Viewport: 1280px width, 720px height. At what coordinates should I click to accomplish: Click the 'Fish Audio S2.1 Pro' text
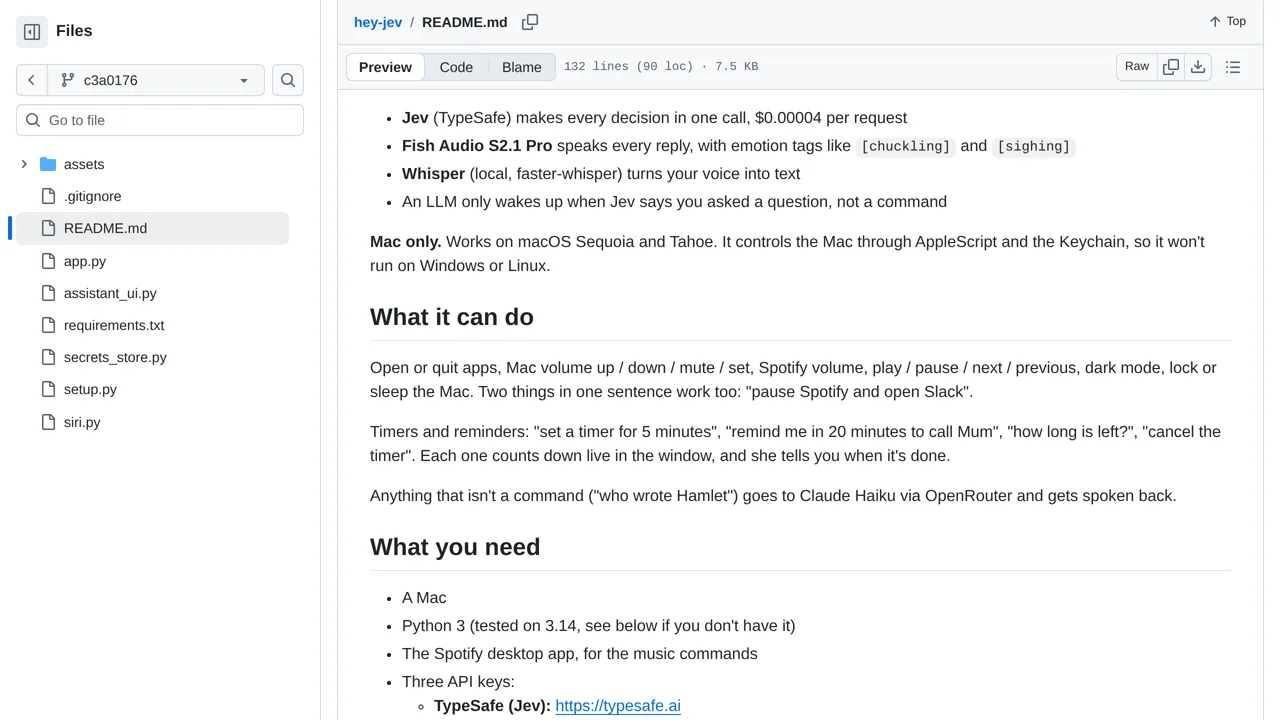point(477,146)
